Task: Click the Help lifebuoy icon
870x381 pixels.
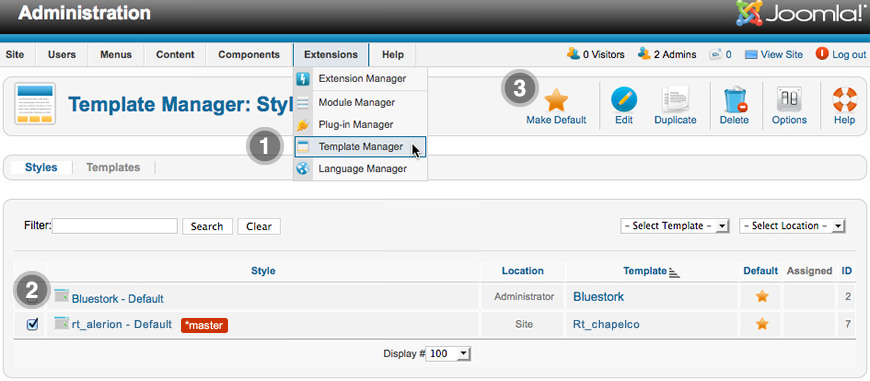Action: [844, 100]
